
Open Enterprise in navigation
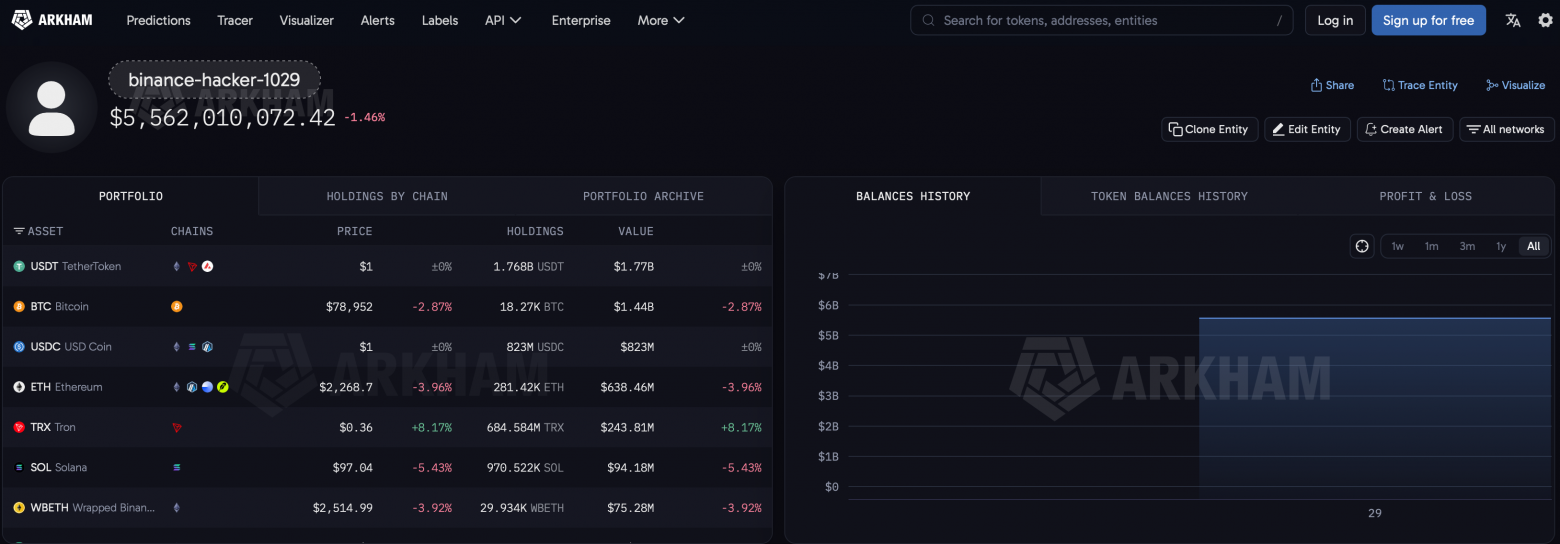click(581, 20)
